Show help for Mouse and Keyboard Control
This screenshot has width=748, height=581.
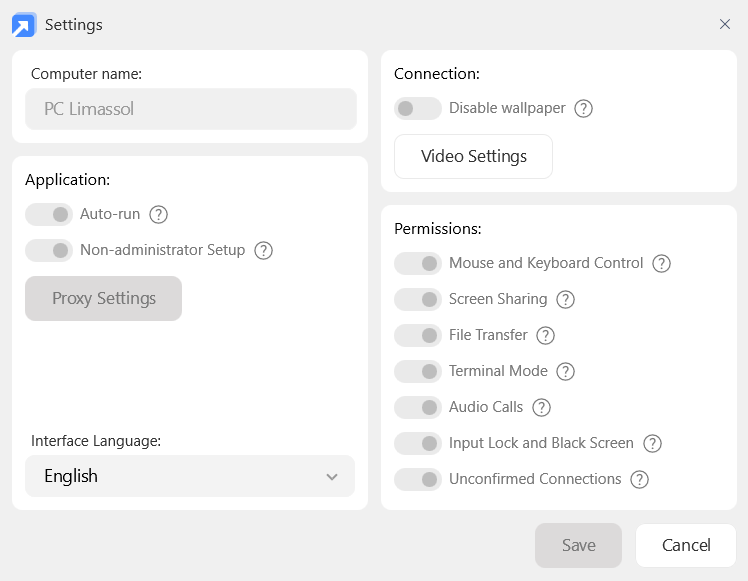tap(661, 263)
